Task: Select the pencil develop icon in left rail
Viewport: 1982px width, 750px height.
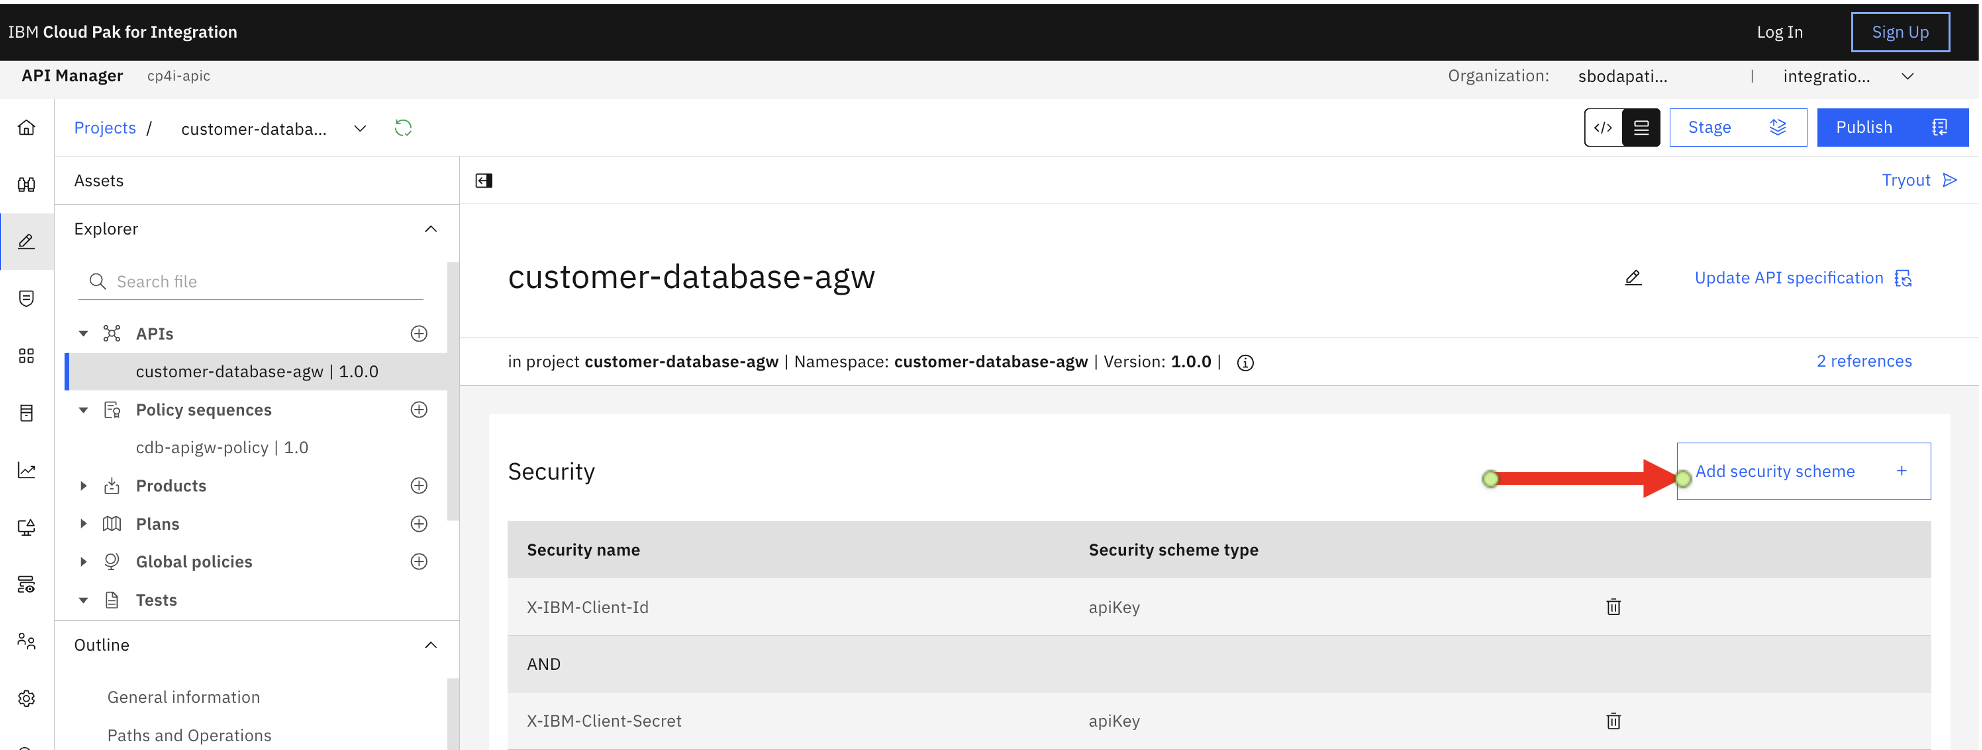Action: pos(27,241)
